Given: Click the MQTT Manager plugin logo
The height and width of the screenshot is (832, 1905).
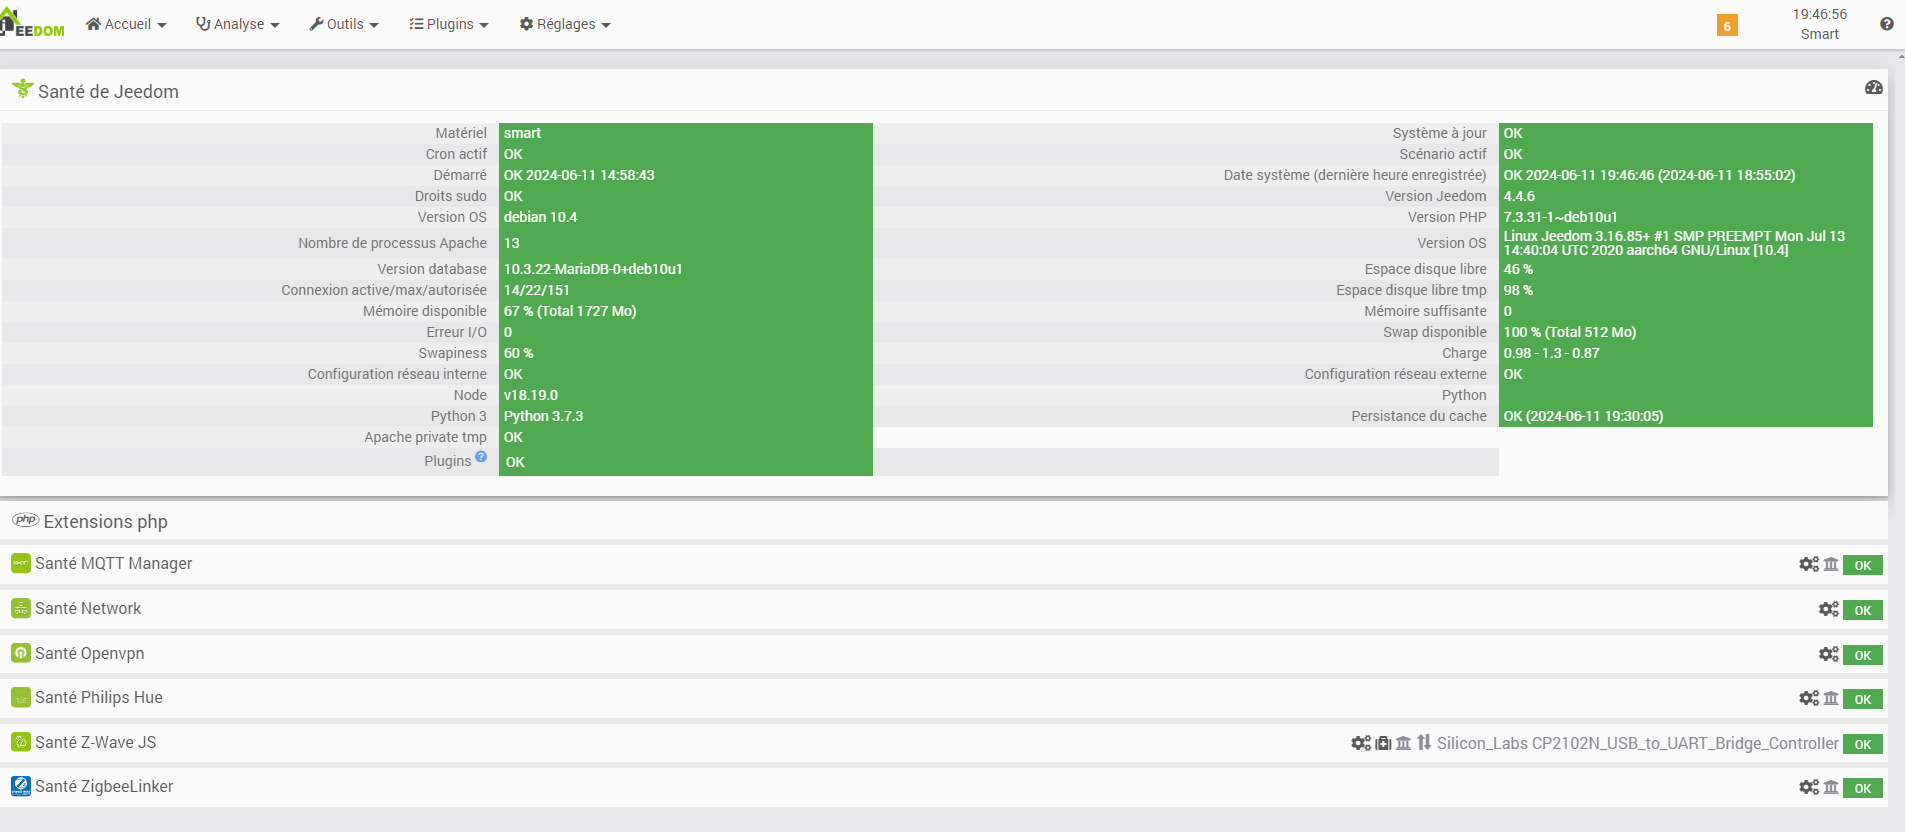Looking at the screenshot, I should (21, 563).
